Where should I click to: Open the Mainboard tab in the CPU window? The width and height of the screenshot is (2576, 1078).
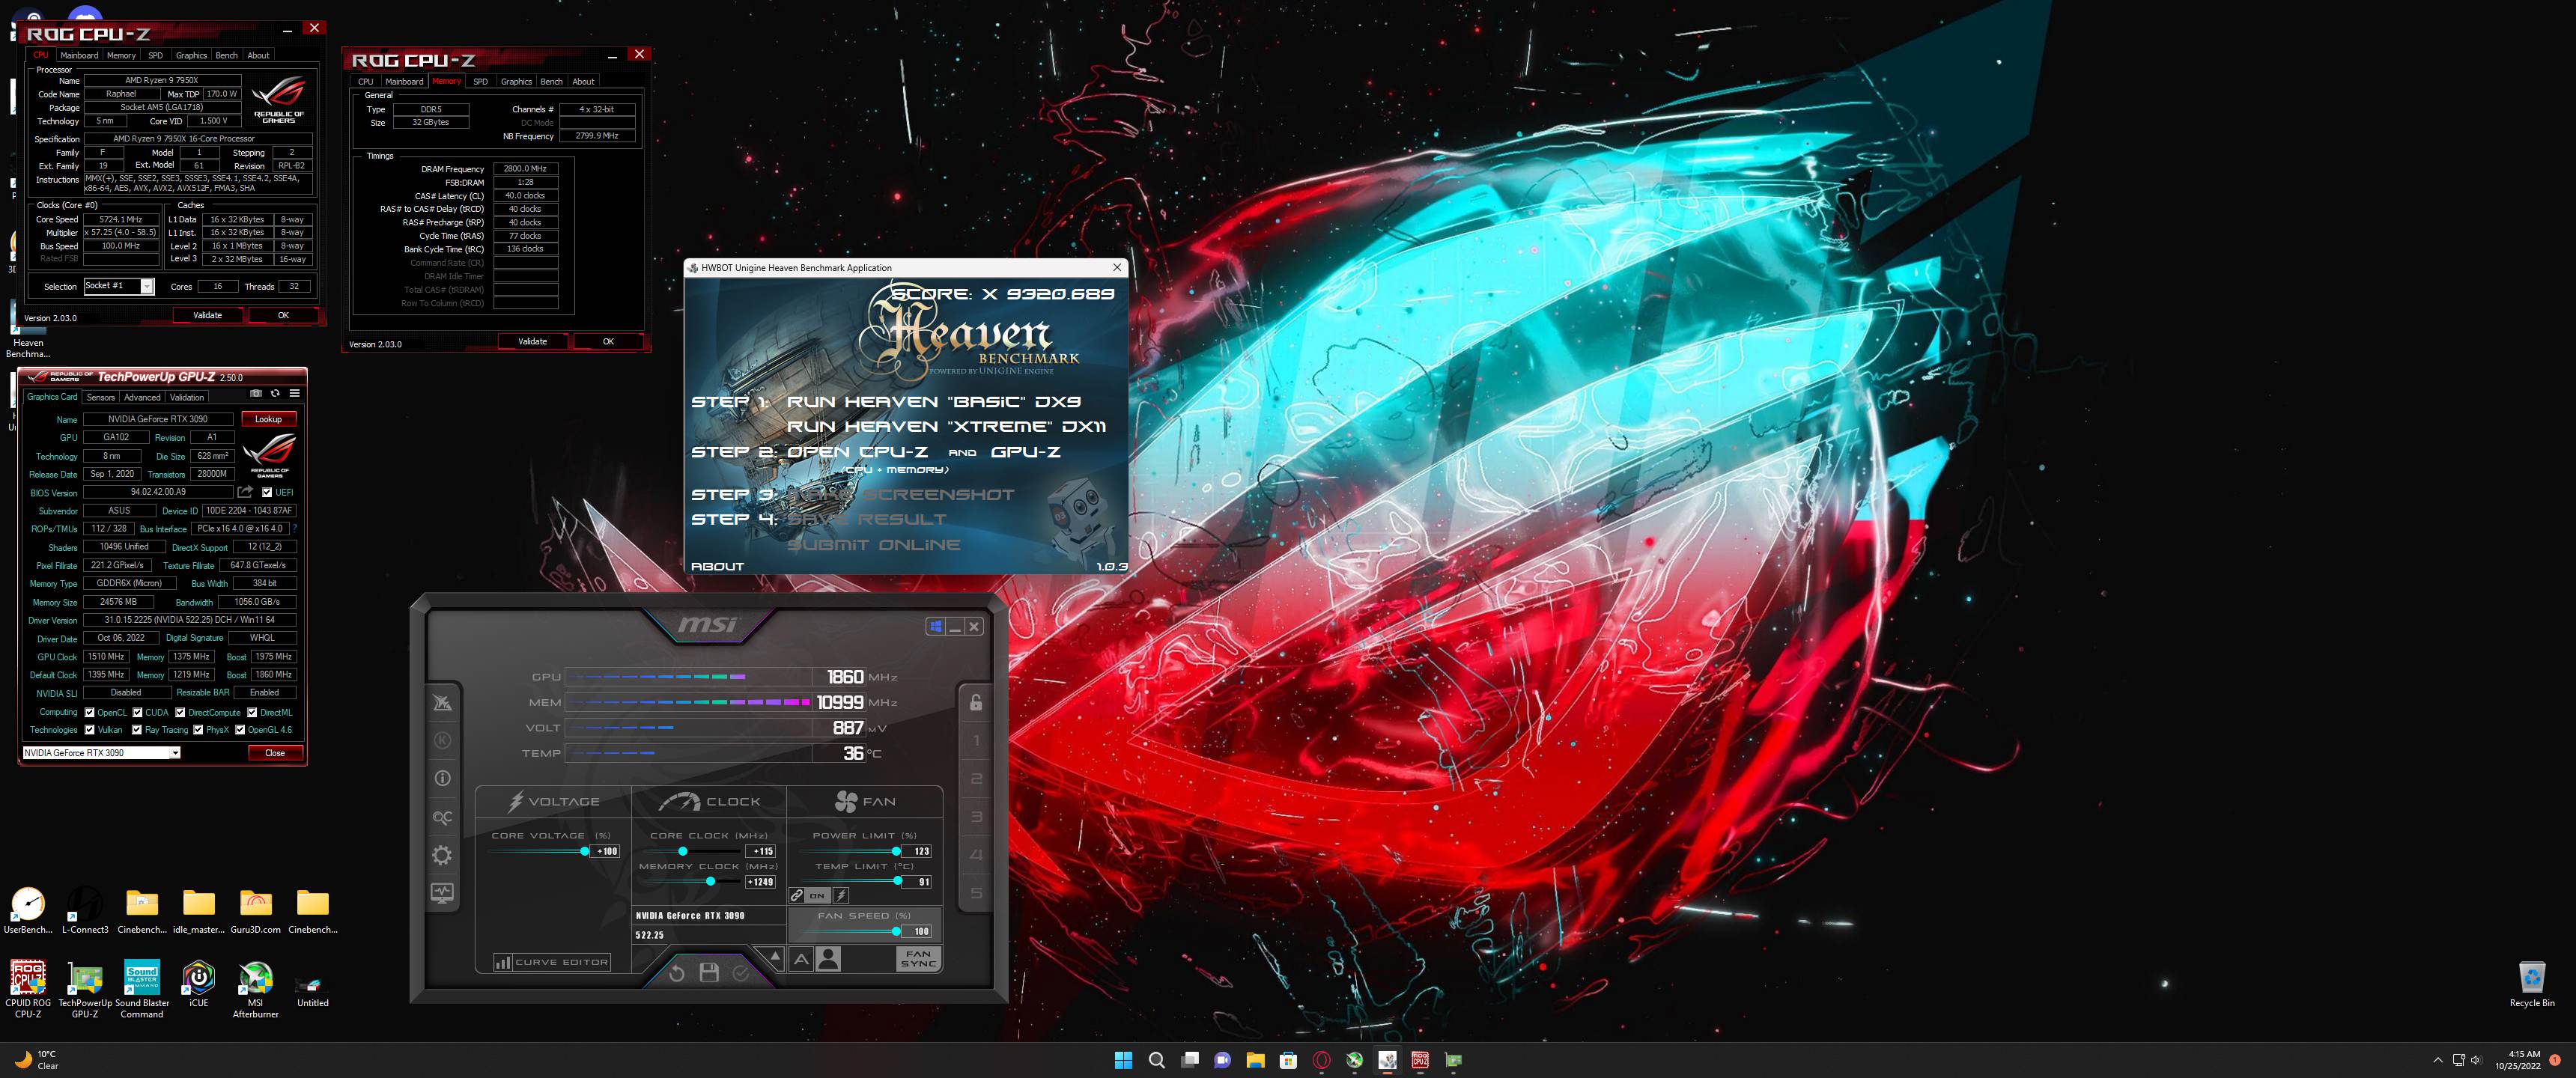pyautogui.click(x=79, y=55)
